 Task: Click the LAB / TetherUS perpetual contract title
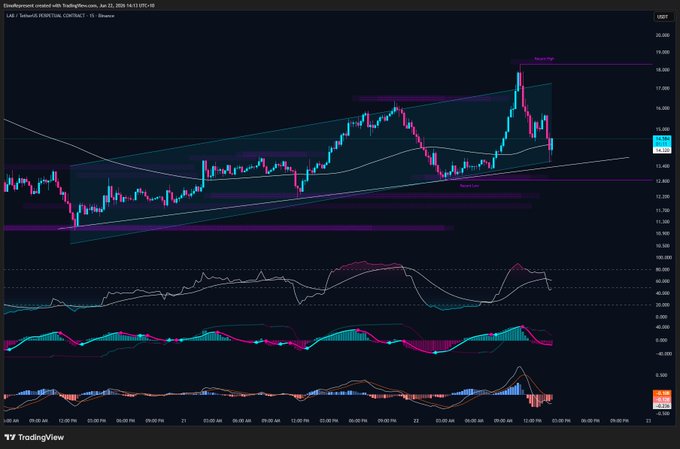coord(60,16)
